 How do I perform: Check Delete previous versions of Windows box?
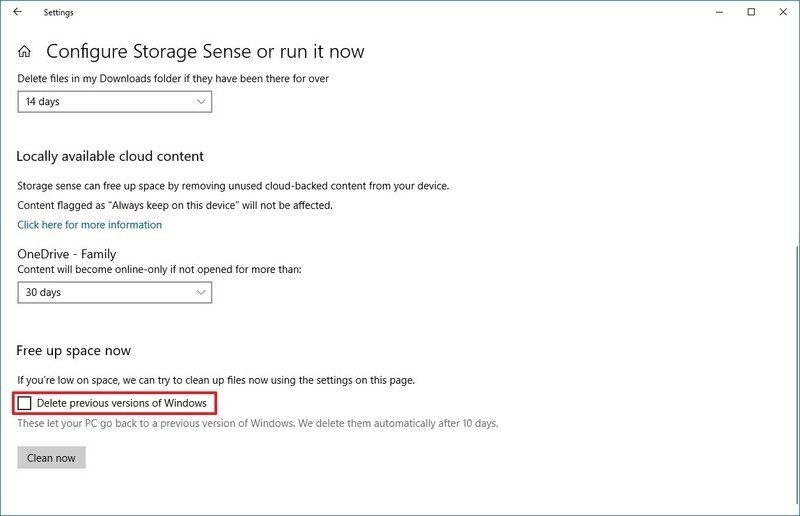tap(24, 403)
